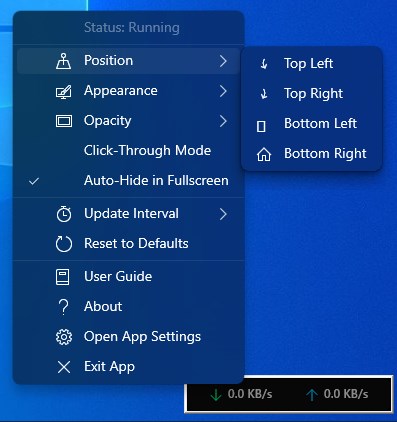Click the User Guide book icon

click(x=63, y=277)
